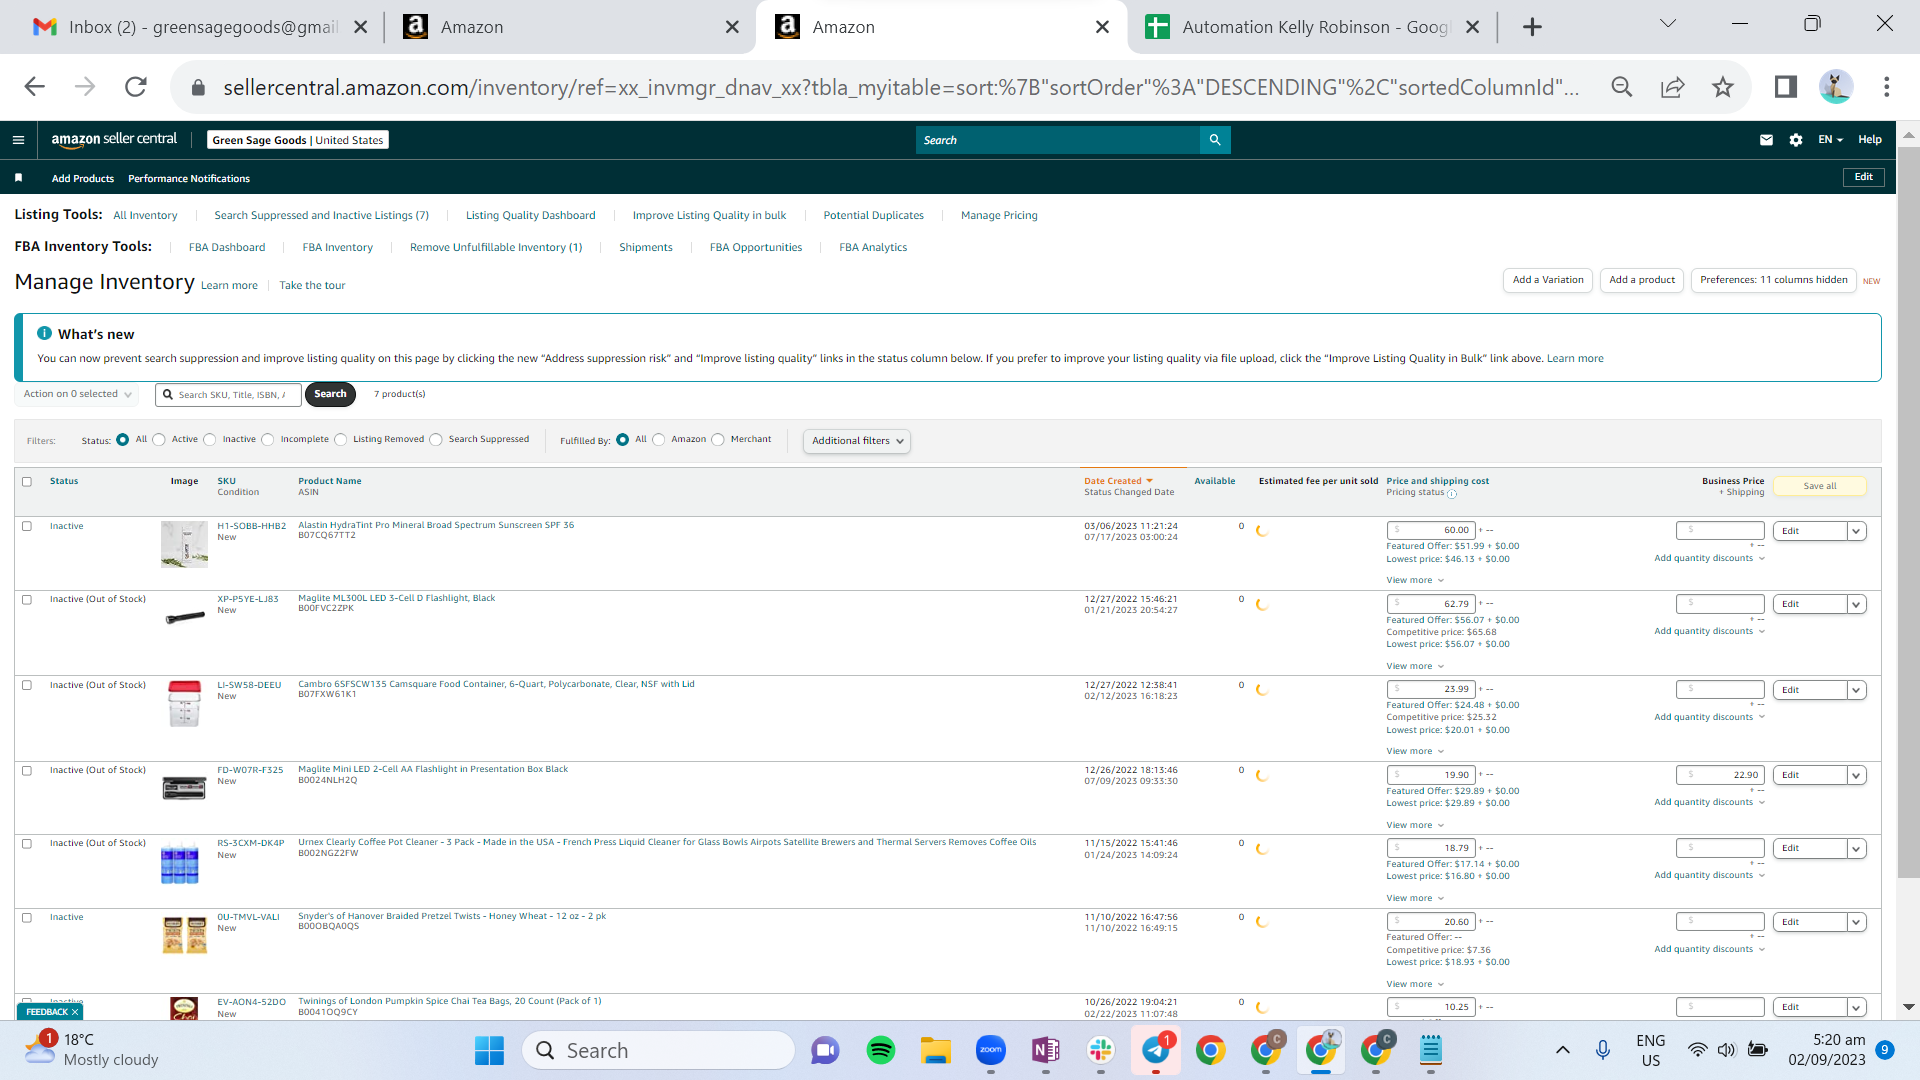The width and height of the screenshot is (1920, 1080).
Task: Select Fulfilled By Amazon radio
Action: click(x=659, y=440)
